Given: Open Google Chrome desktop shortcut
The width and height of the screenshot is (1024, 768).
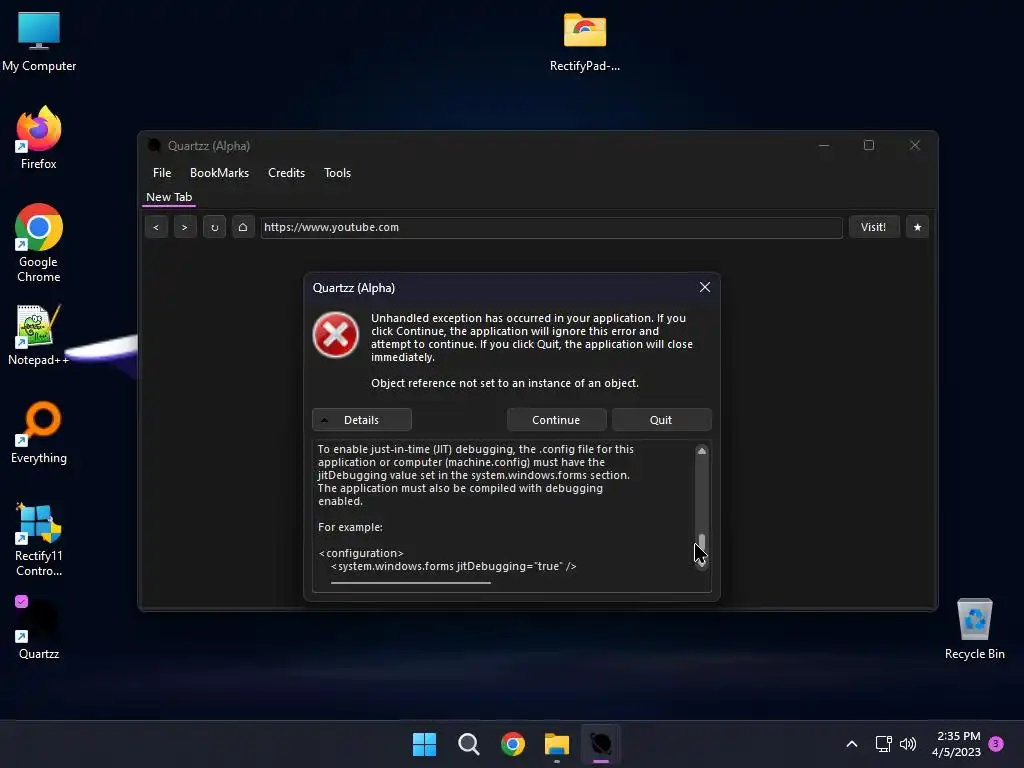Looking at the screenshot, I should (x=39, y=243).
